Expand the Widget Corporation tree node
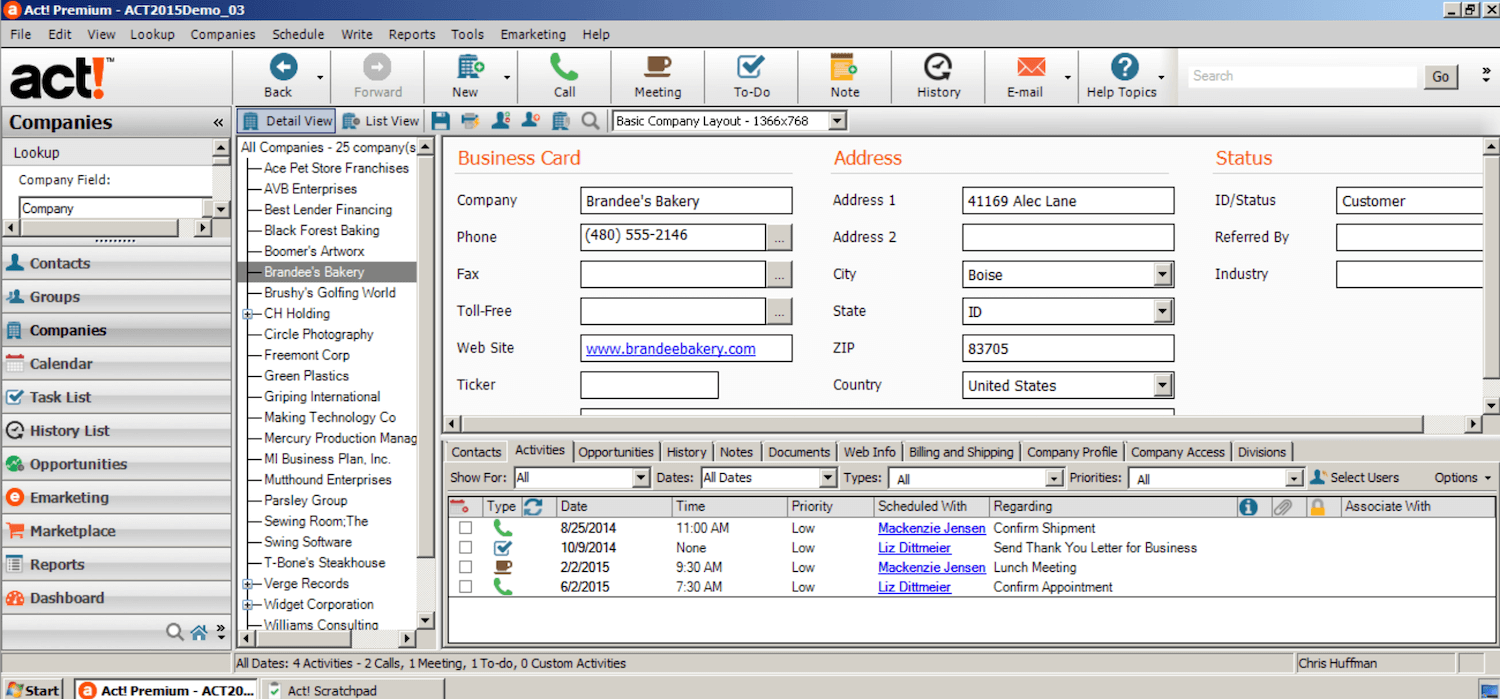Screen dimensions: 1500x699 tap(247, 605)
